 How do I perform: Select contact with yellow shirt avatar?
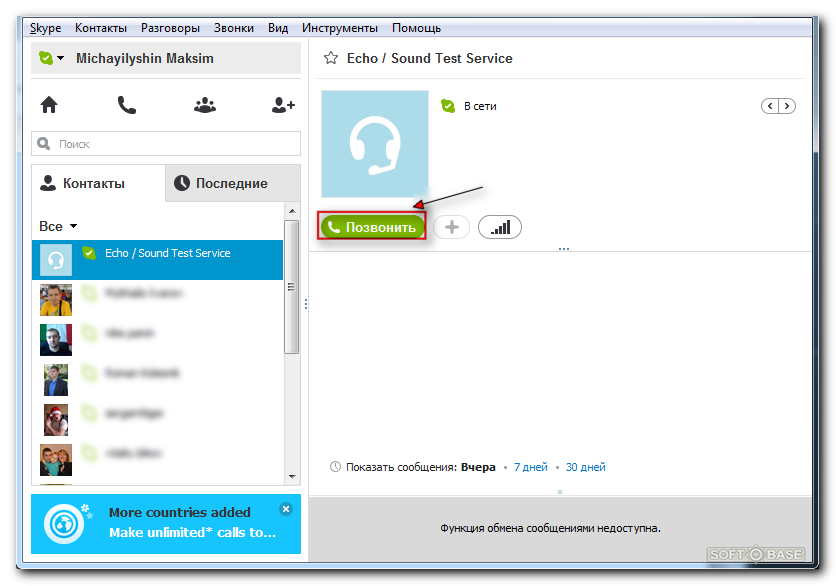pos(56,300)
